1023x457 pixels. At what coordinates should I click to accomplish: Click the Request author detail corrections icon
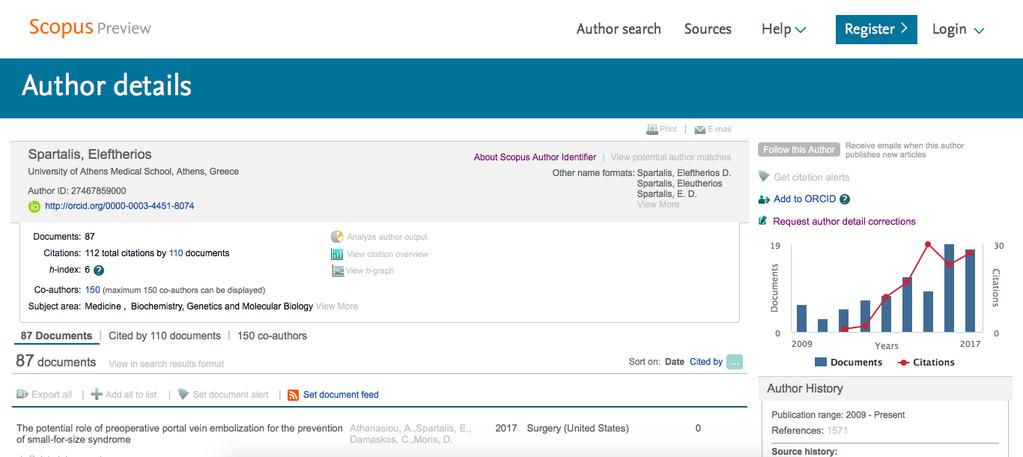(763, 221)
